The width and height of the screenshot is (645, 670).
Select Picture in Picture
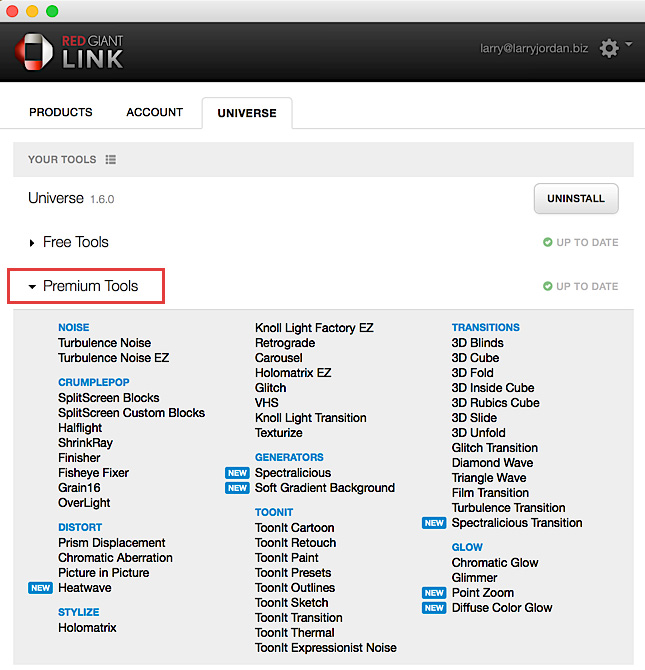point(104,573)
